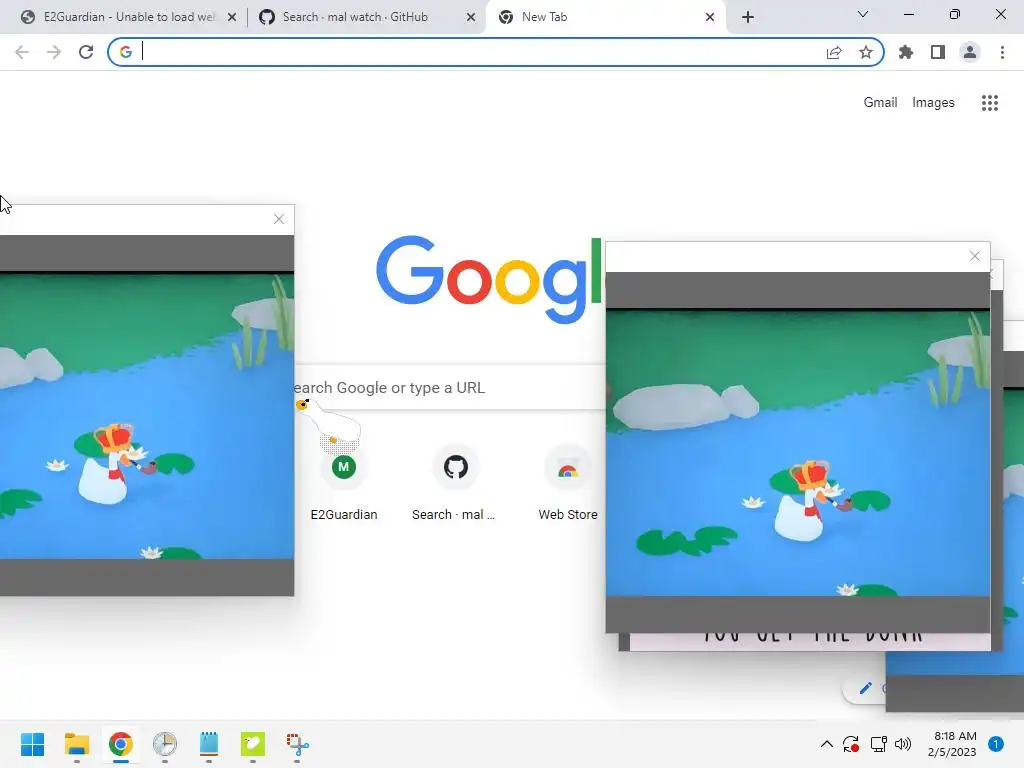This screenshot has height=768, width=1024.
Task: Show hidden system tray icons
Action: tap(826, 744)
